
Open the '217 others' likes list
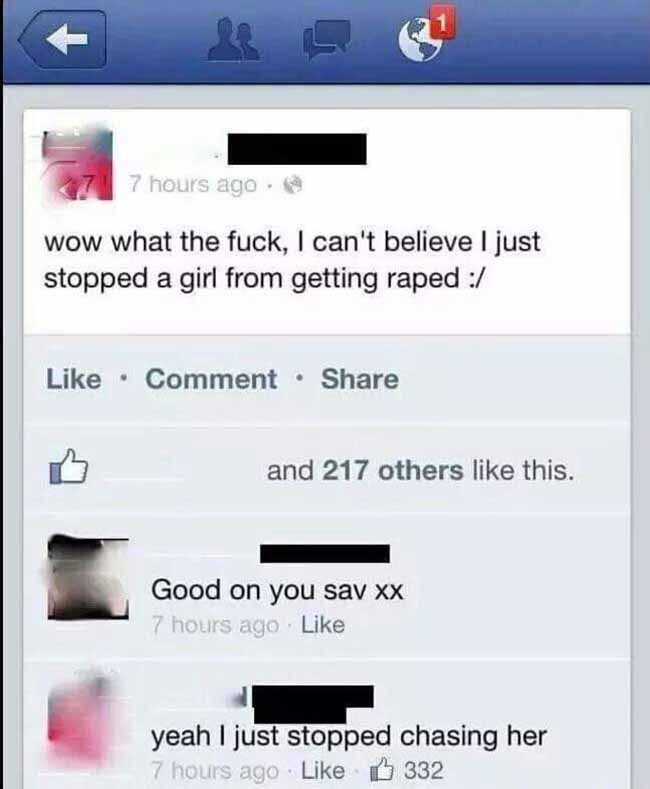[x=392, y=470]
